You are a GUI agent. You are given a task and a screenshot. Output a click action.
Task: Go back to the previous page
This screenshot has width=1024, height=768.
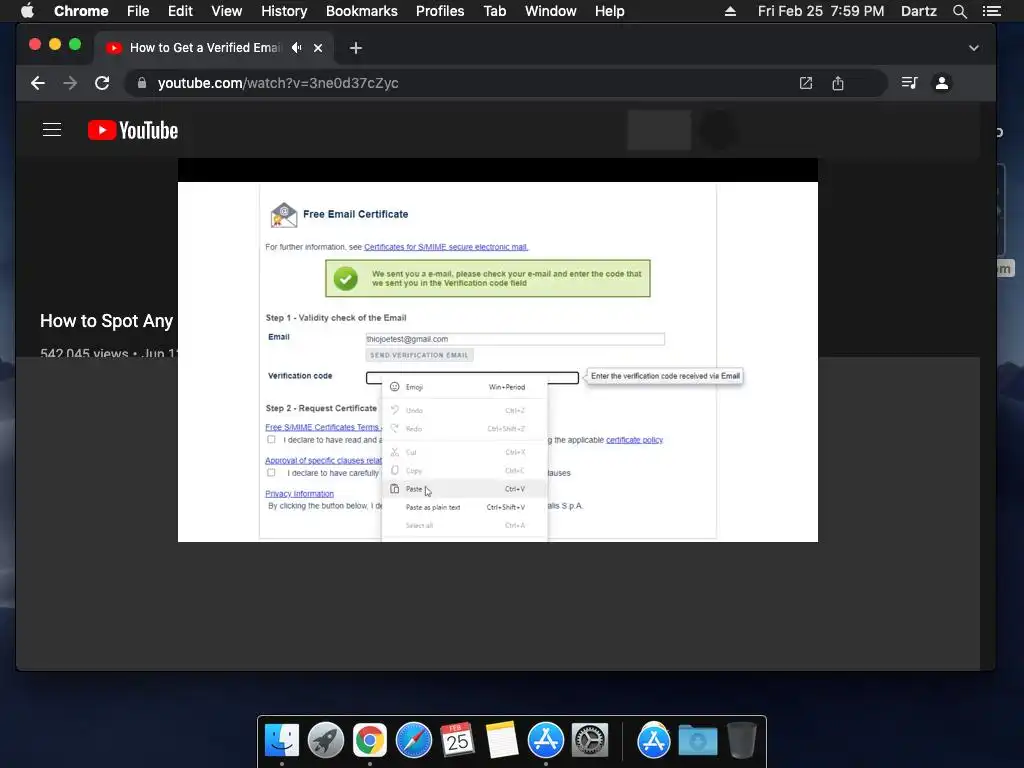(38, 83)
